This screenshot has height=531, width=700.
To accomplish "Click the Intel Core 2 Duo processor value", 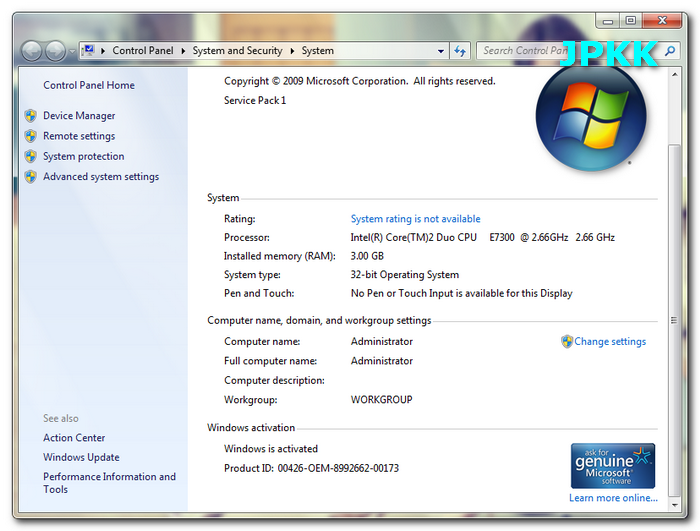I will [x=483, y=238].
